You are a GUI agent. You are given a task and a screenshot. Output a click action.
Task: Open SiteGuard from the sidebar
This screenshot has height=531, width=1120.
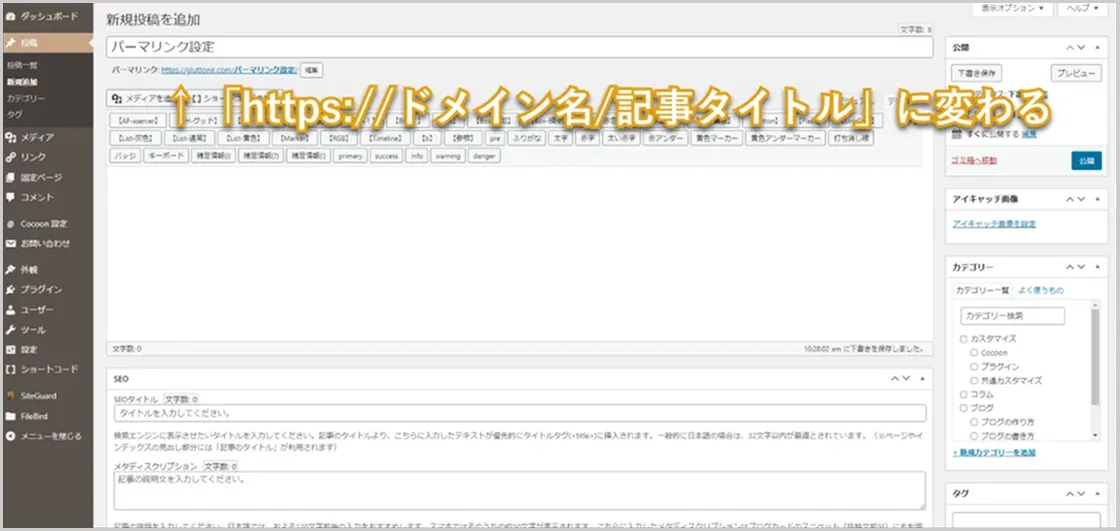pyautogui.click(x=11, y=395)
